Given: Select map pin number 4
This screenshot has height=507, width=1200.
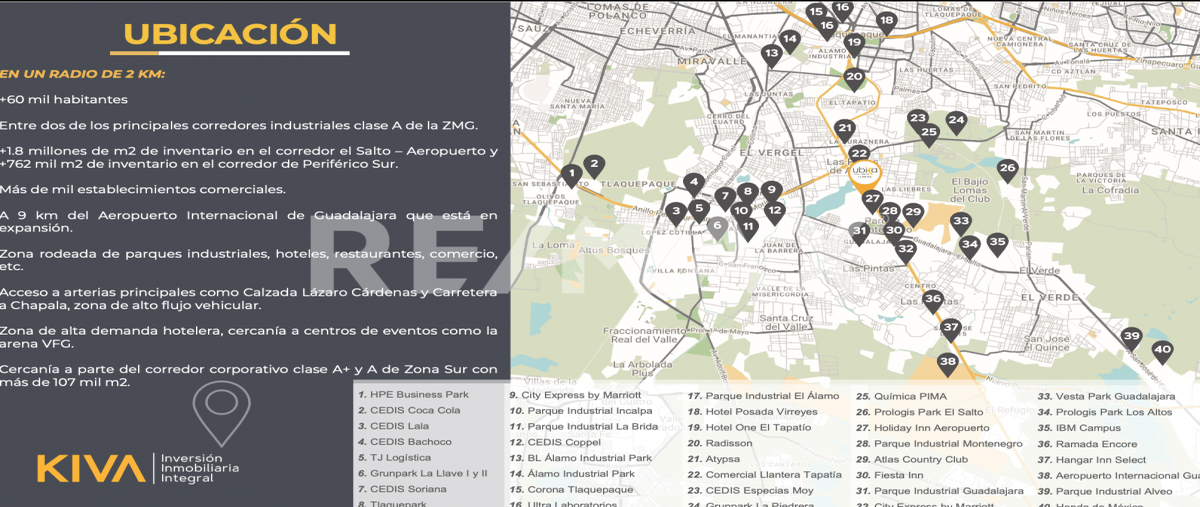Looking at the screenshot, I should pos(693,185).
